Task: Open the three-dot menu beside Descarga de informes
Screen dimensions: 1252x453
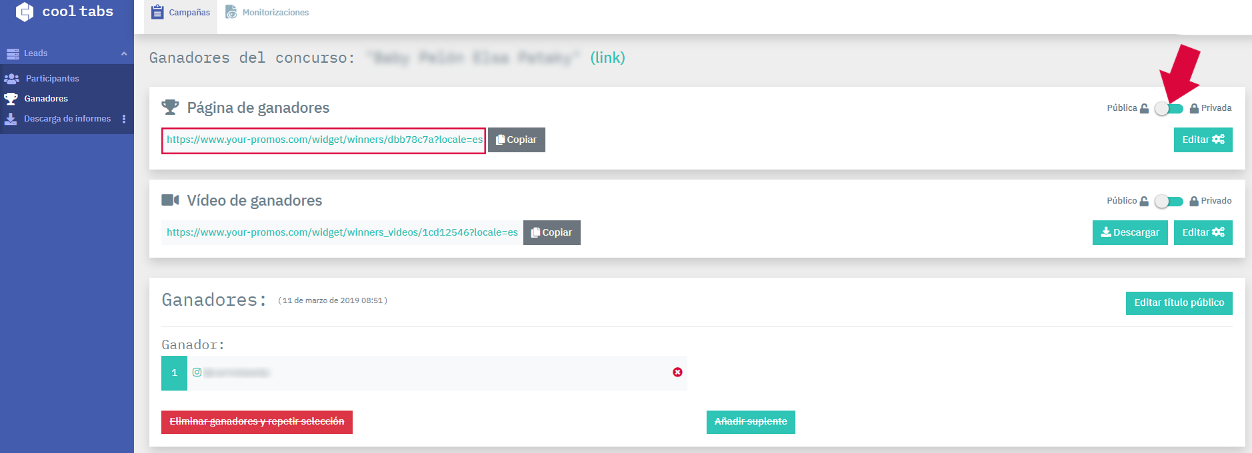Action: click(124, 120)
